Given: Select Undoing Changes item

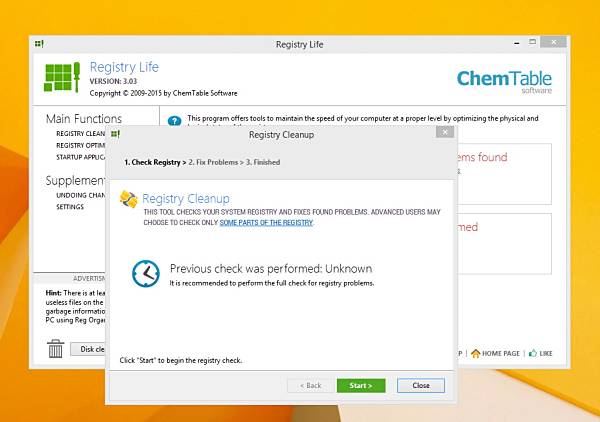Looking at the screenshot, I should tap(80, 195).
